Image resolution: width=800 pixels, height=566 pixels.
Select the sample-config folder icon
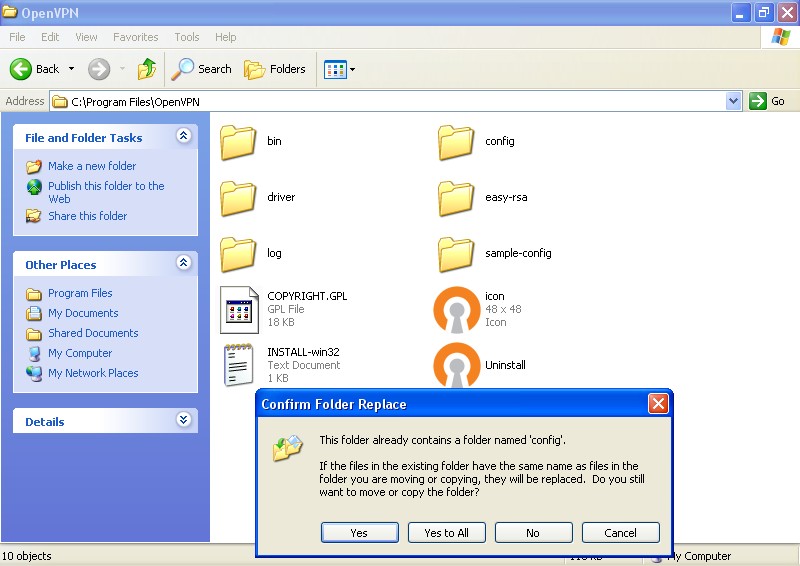coord(456,254)
